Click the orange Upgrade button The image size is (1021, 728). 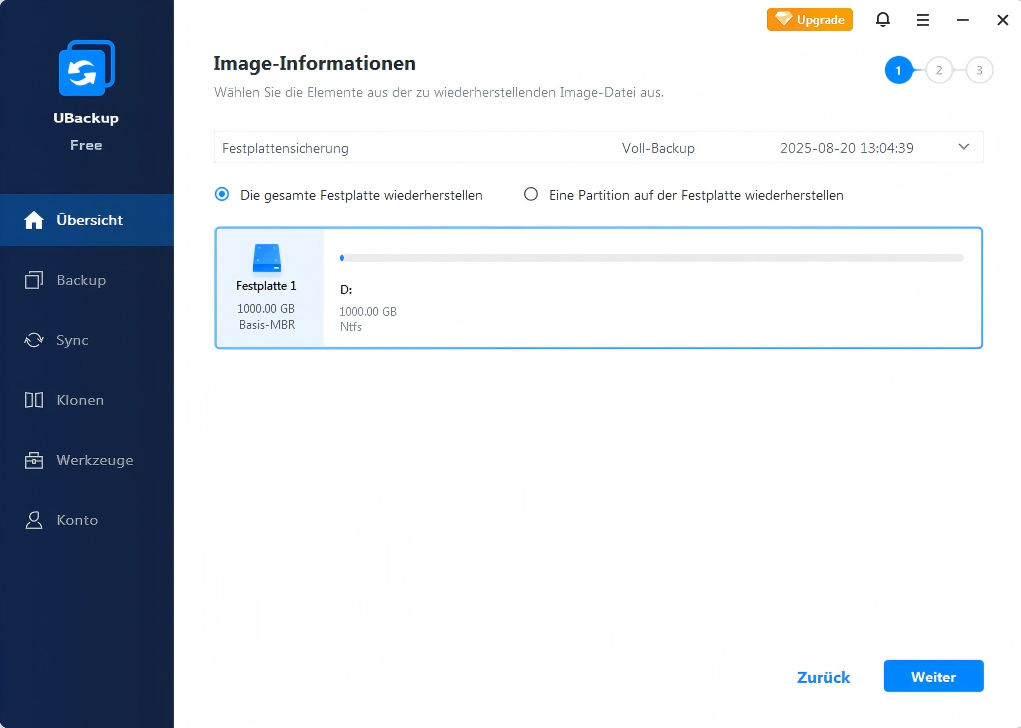(x=809, y=19)
